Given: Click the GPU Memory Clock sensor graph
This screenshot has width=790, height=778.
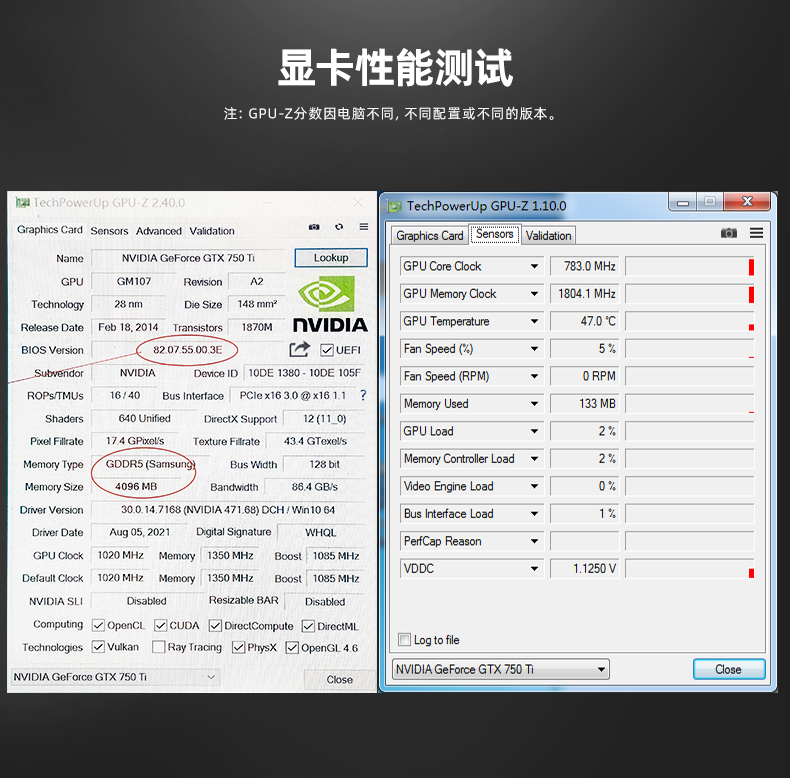Looking at the screenshot, I should click(690, 294).
